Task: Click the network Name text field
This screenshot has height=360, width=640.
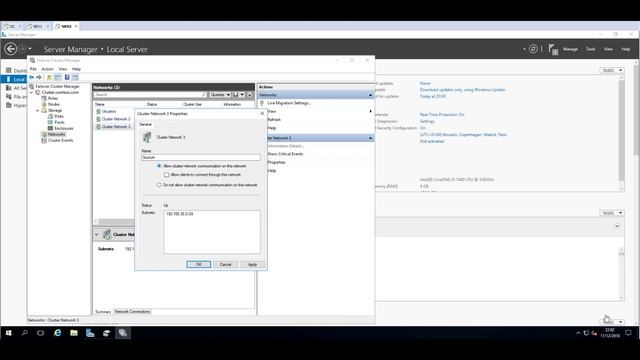Action: coord(200,157)
